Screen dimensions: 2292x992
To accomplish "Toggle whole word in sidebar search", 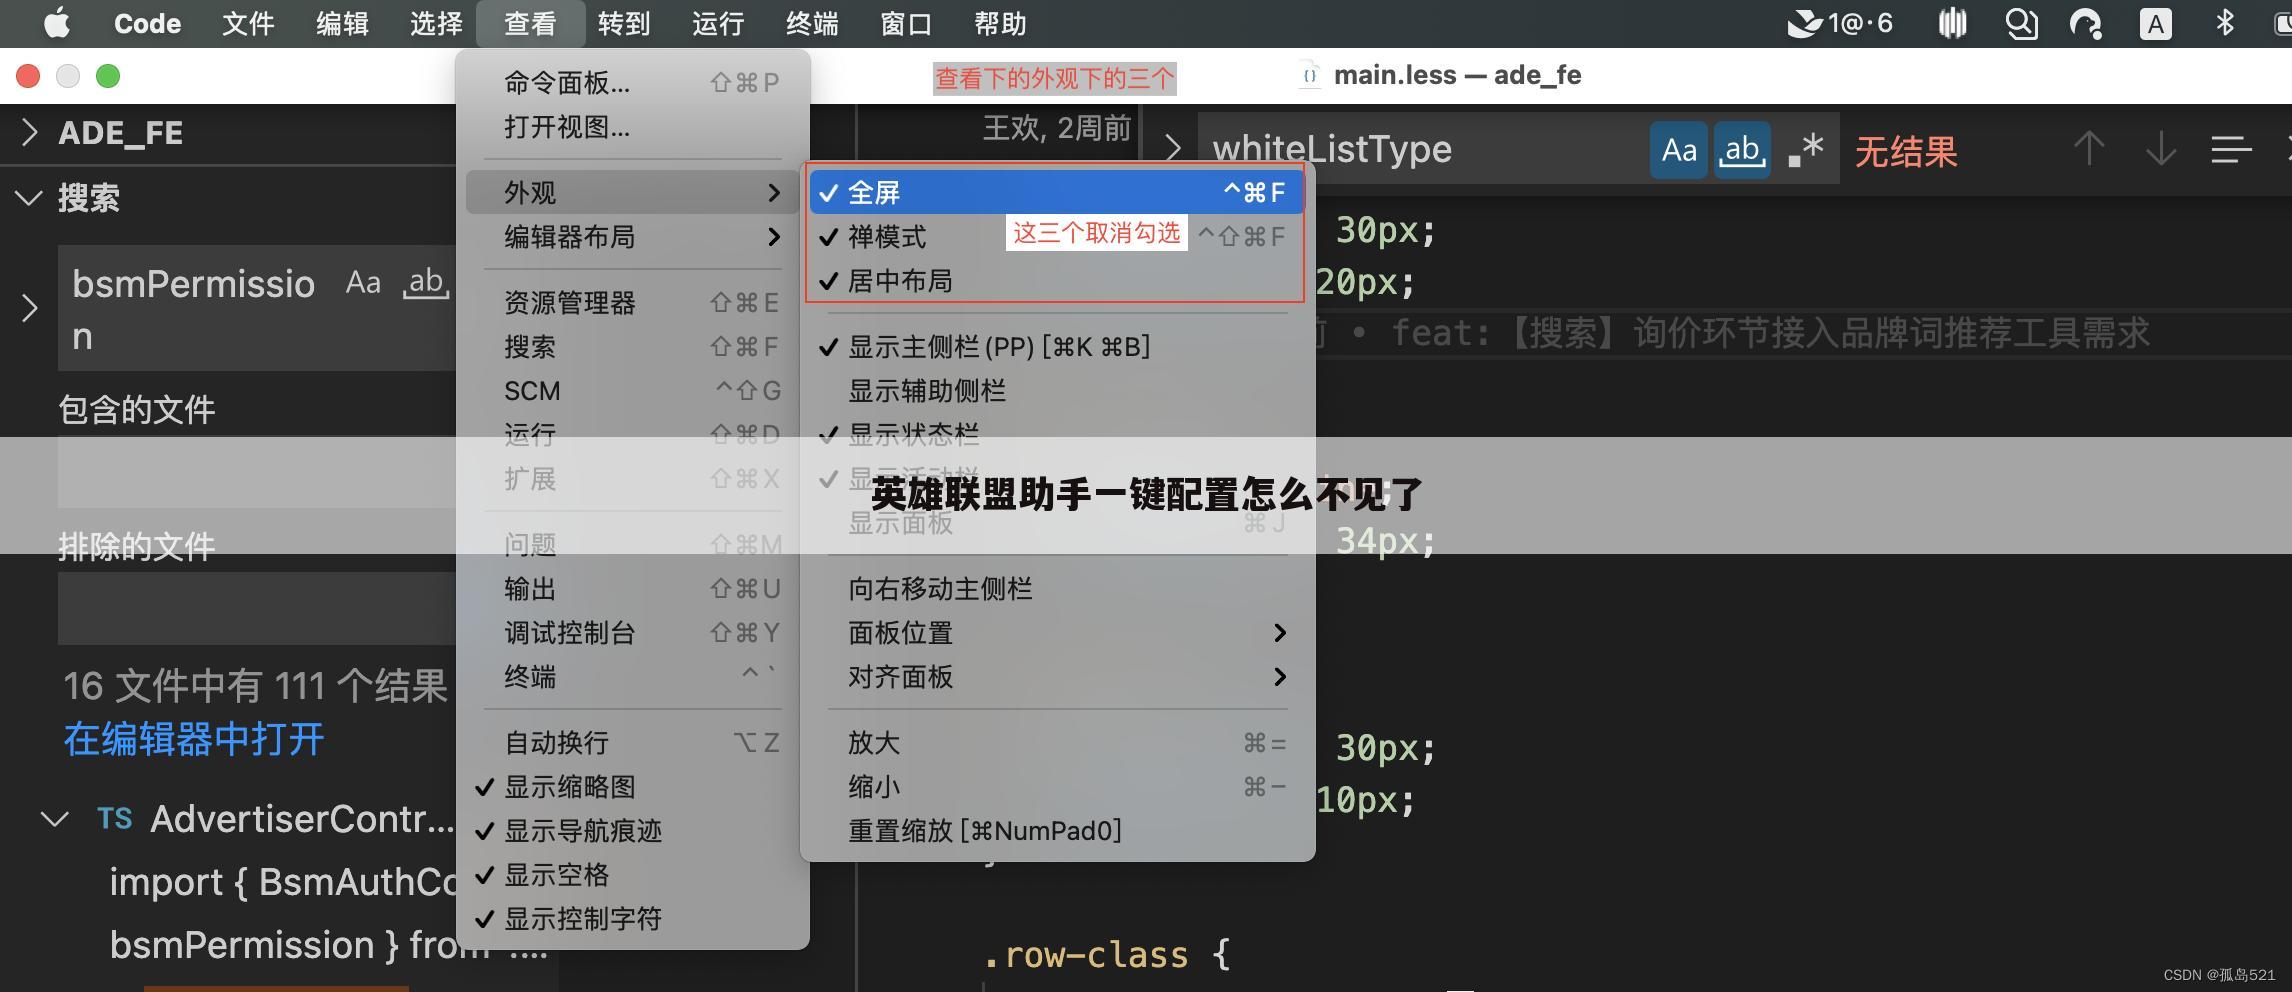I will pyautogui.click(x=426, y=283).
